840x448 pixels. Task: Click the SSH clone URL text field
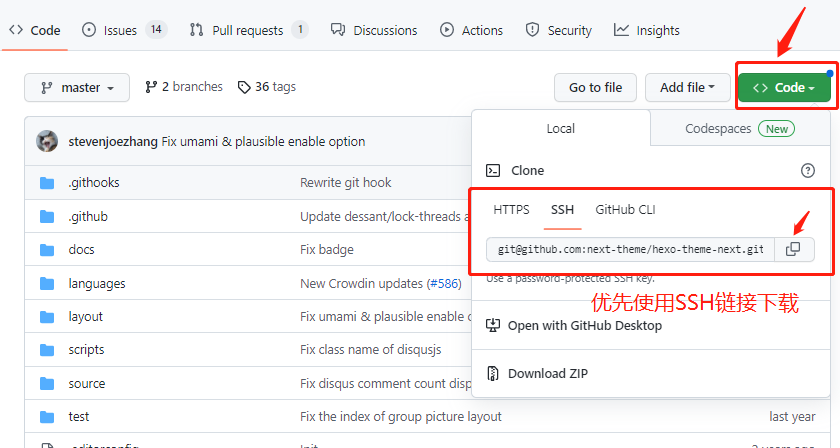pyautogui.click(x=631, y=249)
